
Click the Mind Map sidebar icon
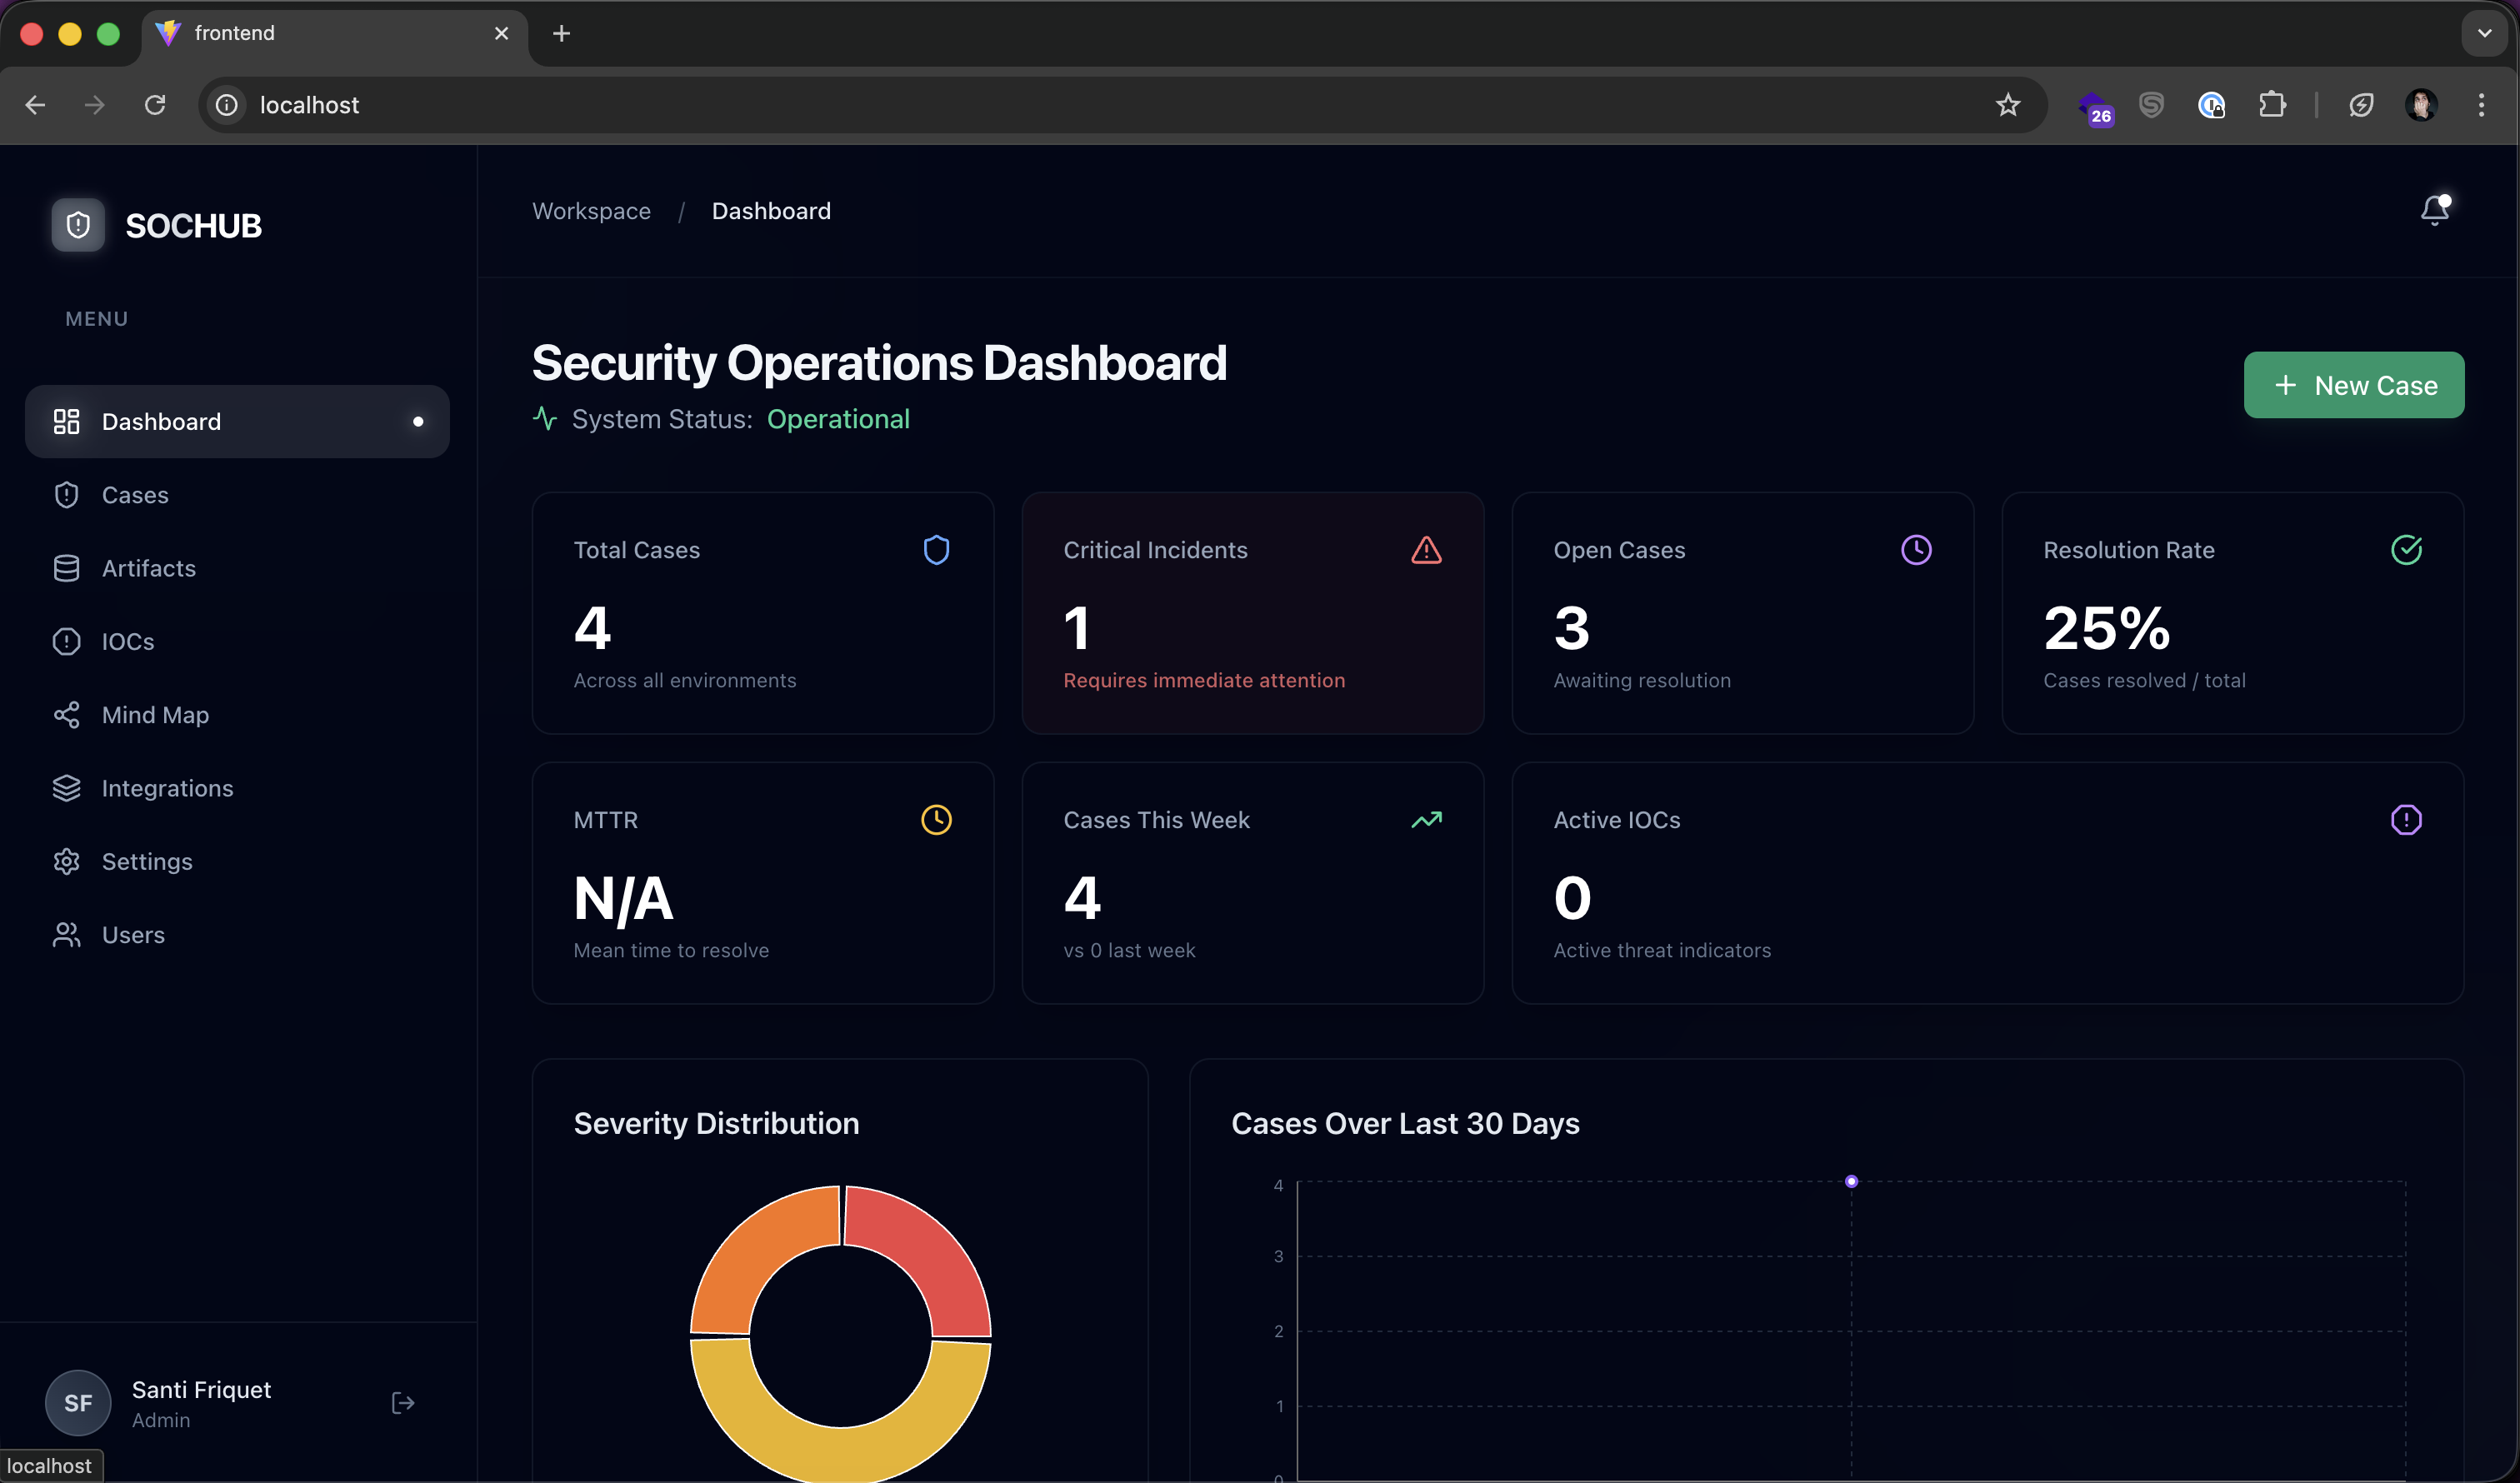pos(65,714)
